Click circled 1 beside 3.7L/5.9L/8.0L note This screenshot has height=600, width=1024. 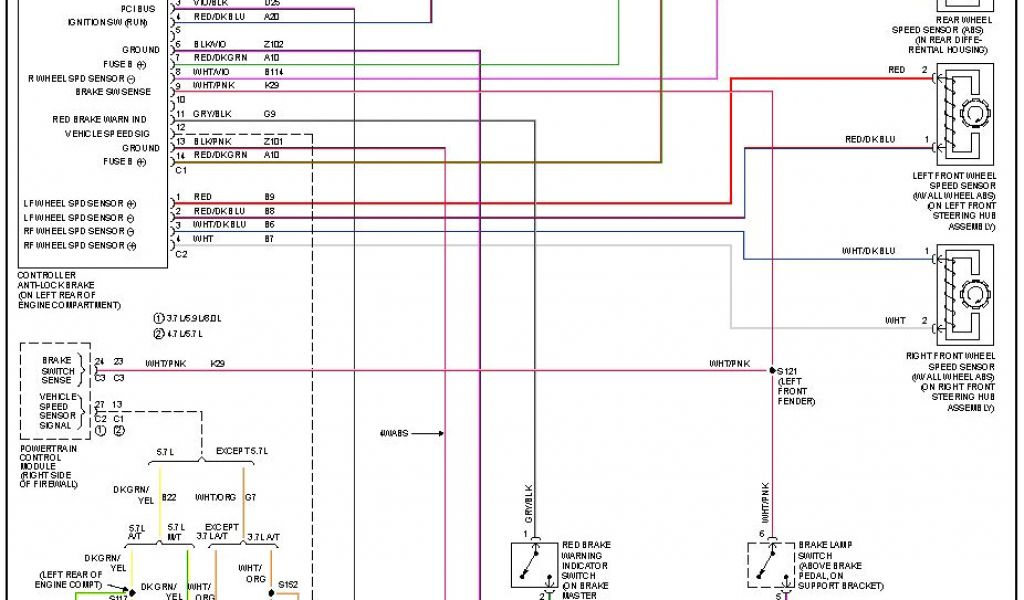pyautogui.click(x=158, y=318)
